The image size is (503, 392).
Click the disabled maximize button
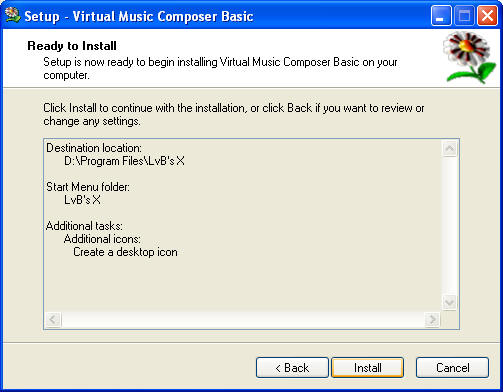(x=464, y=16)
